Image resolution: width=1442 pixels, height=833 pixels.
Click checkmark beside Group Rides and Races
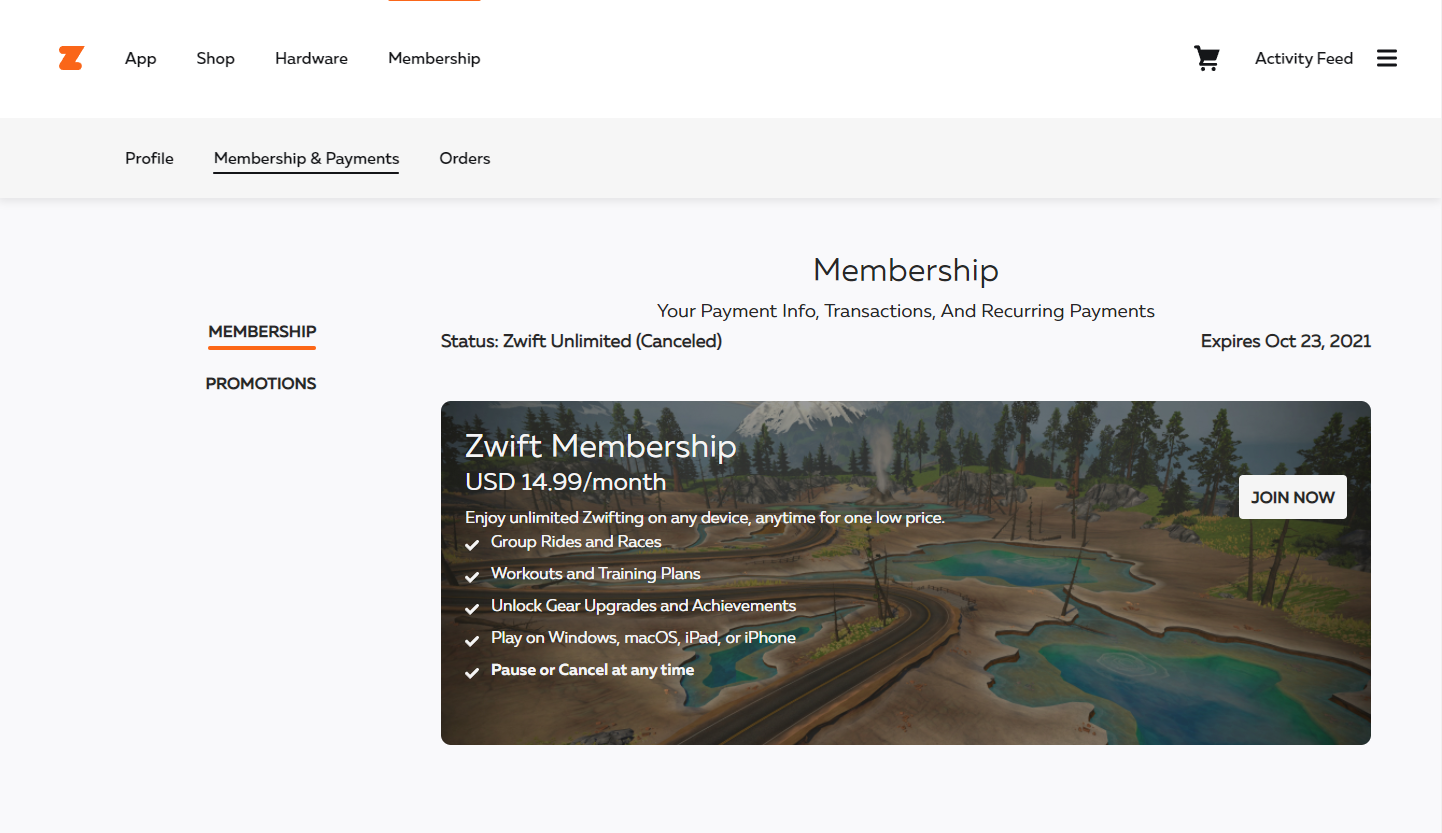coord(472,545)
